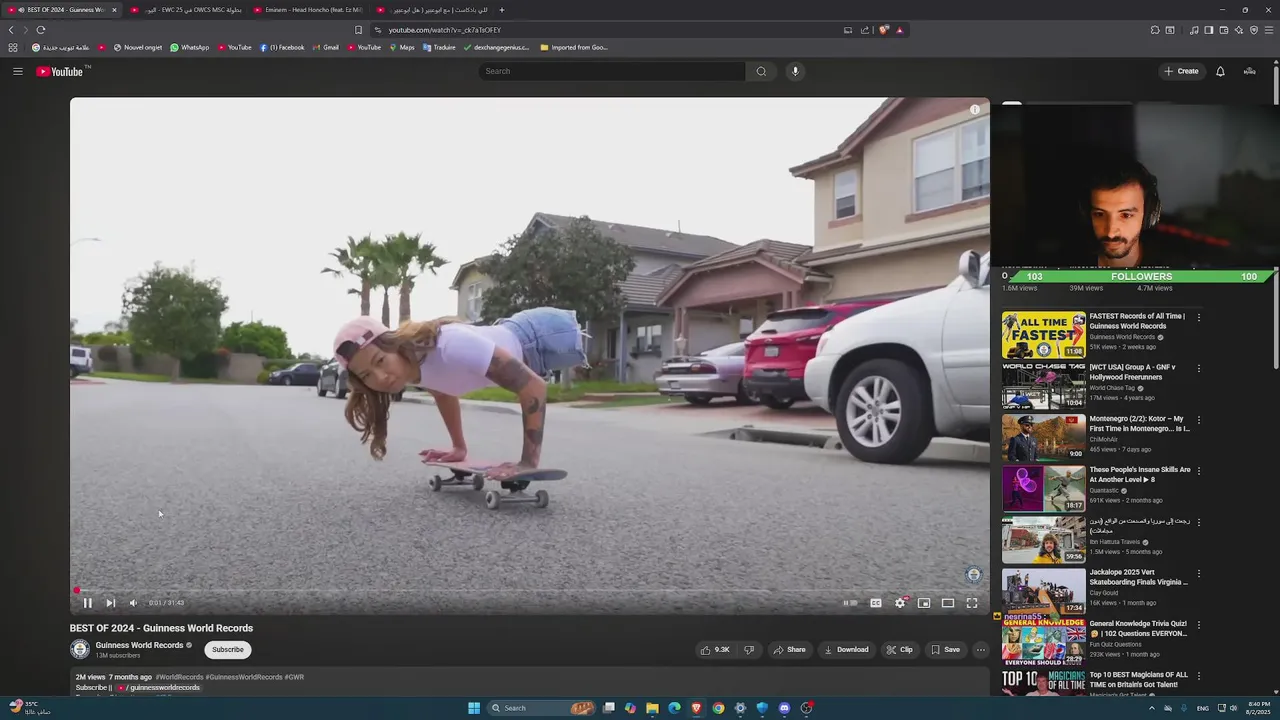Open Brave VPN shield icon
This screenshot has height=720, width=1280.
1254,30
